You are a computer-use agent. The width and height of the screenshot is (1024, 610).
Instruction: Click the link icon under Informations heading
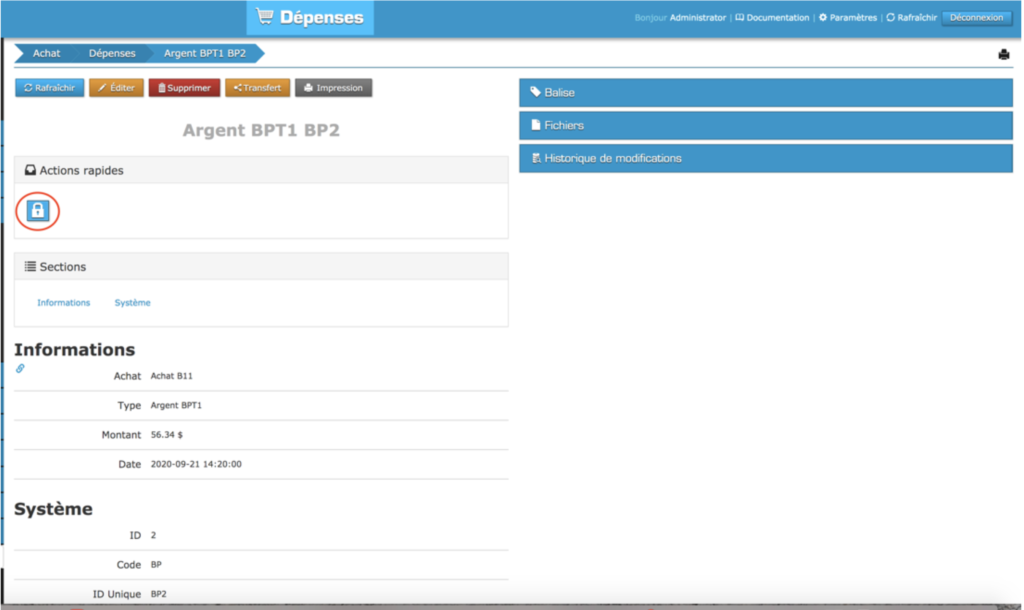(20, 368)
